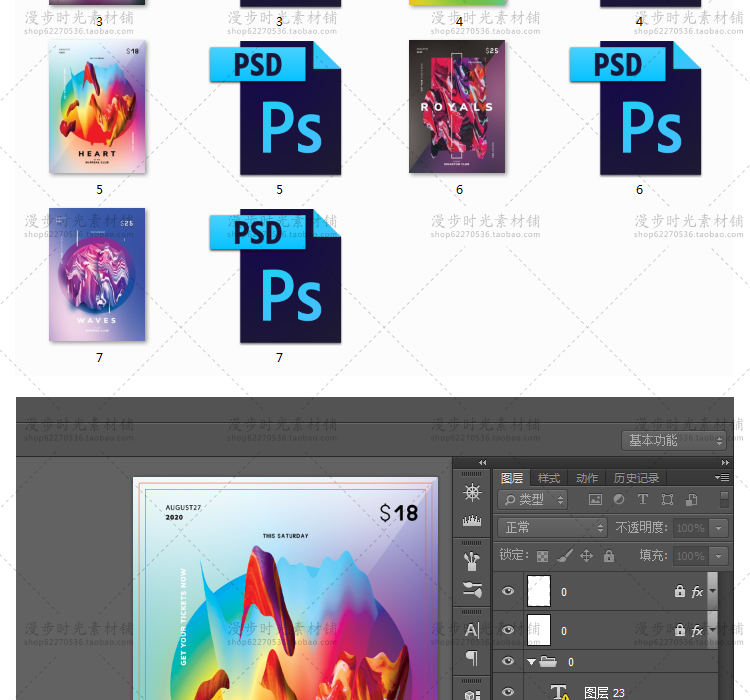
Task: Select the ROYALS poster thumbnail
Action: click(x=458, y=107)
